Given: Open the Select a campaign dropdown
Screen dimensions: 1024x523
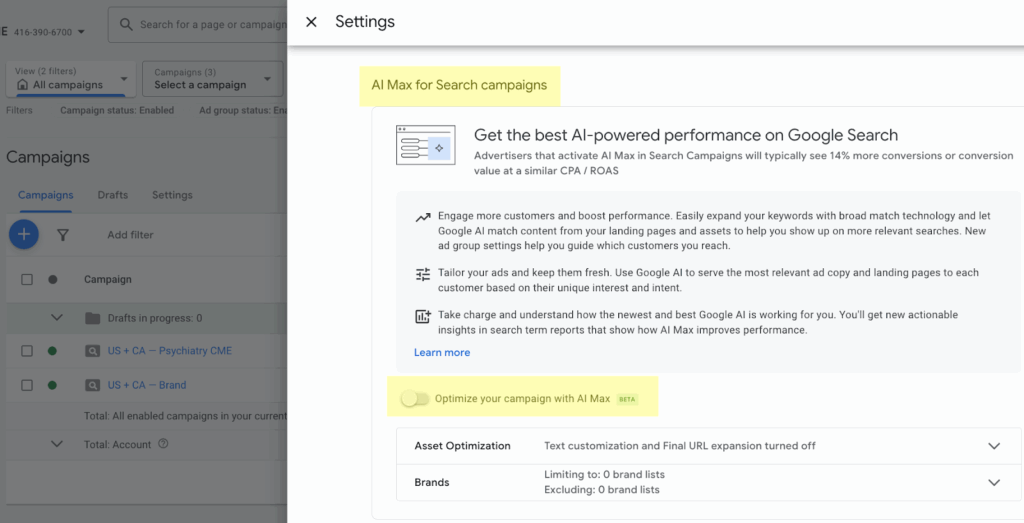Looking at the screenshot, I should click(x=213, y=79).
